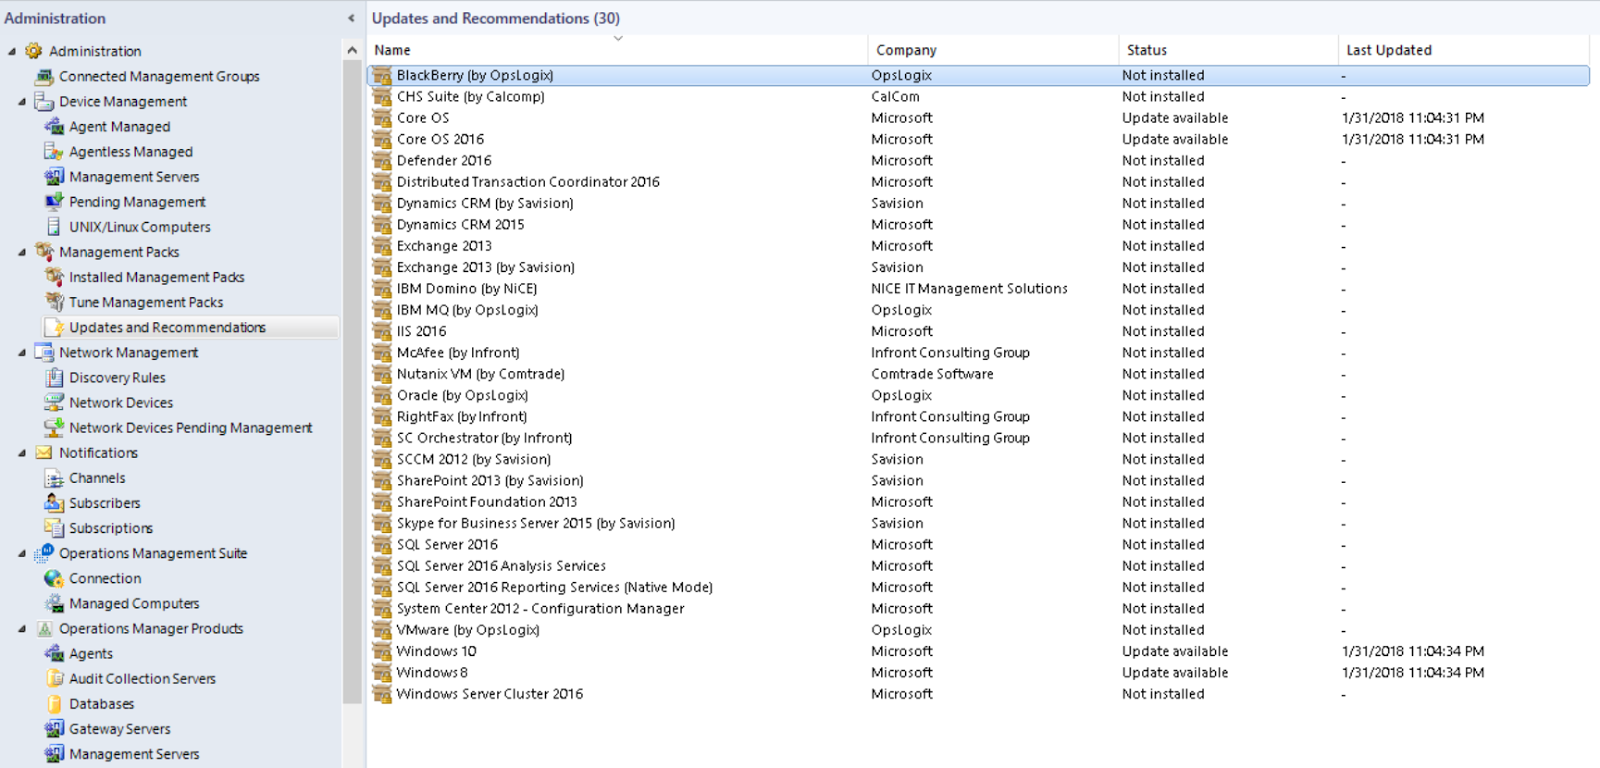
Task: Click the Network Devices Pending Management icon
Action: (54, 427)
